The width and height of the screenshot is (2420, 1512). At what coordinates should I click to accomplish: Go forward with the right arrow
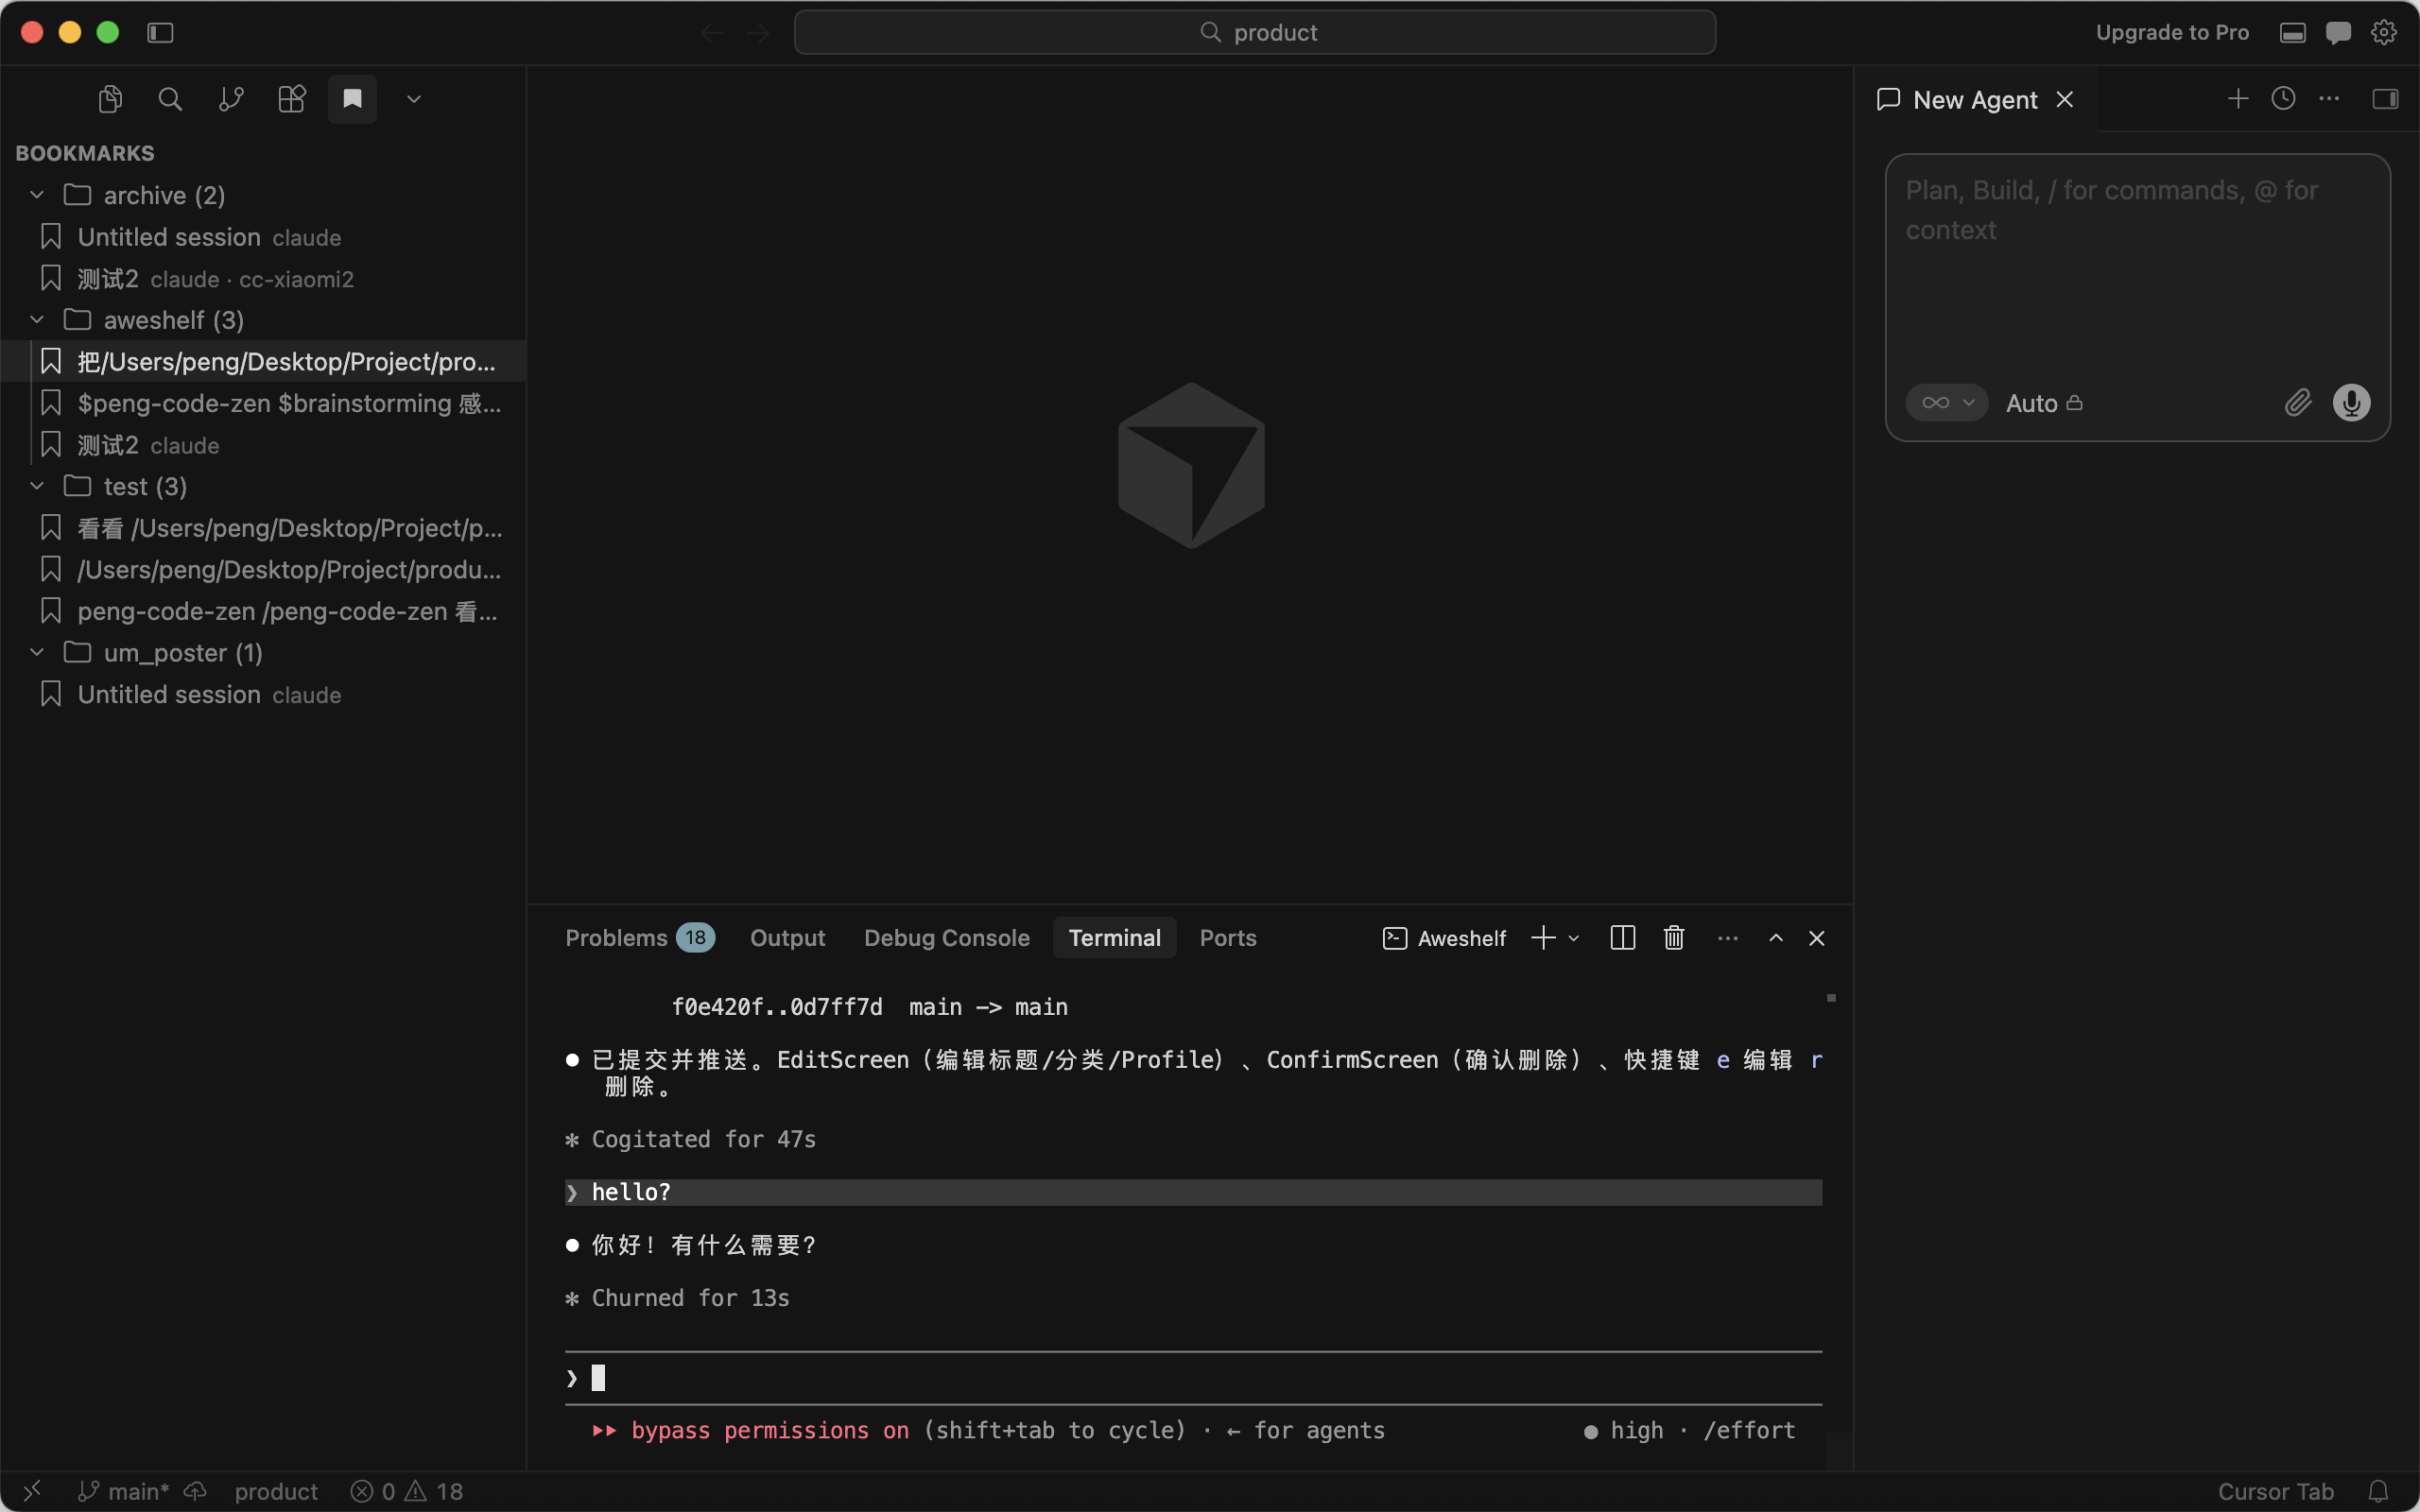point(758,33)
